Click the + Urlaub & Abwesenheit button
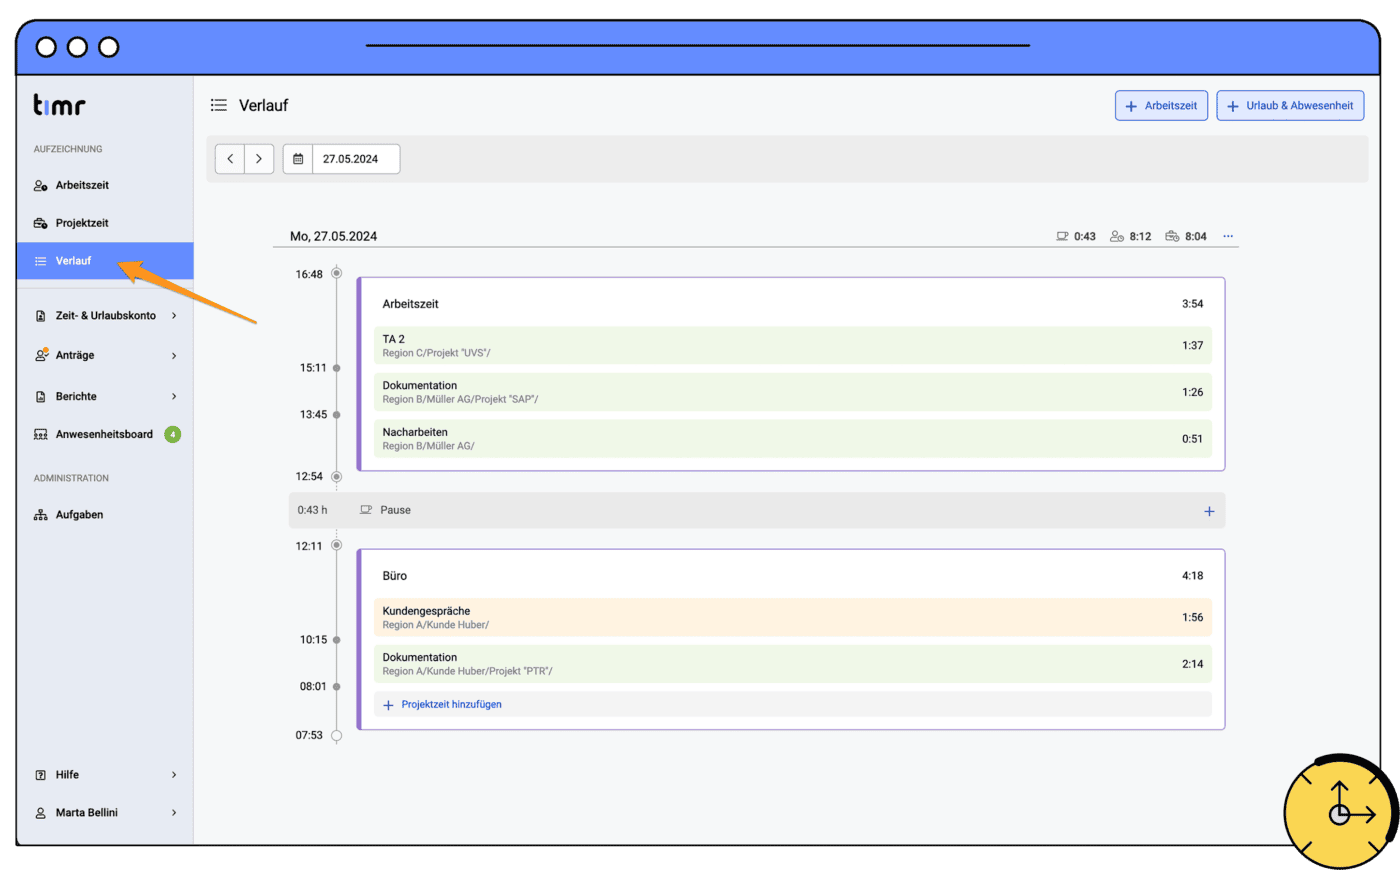Screen dimensions: 1400x870 click(x=1290, y=106)
